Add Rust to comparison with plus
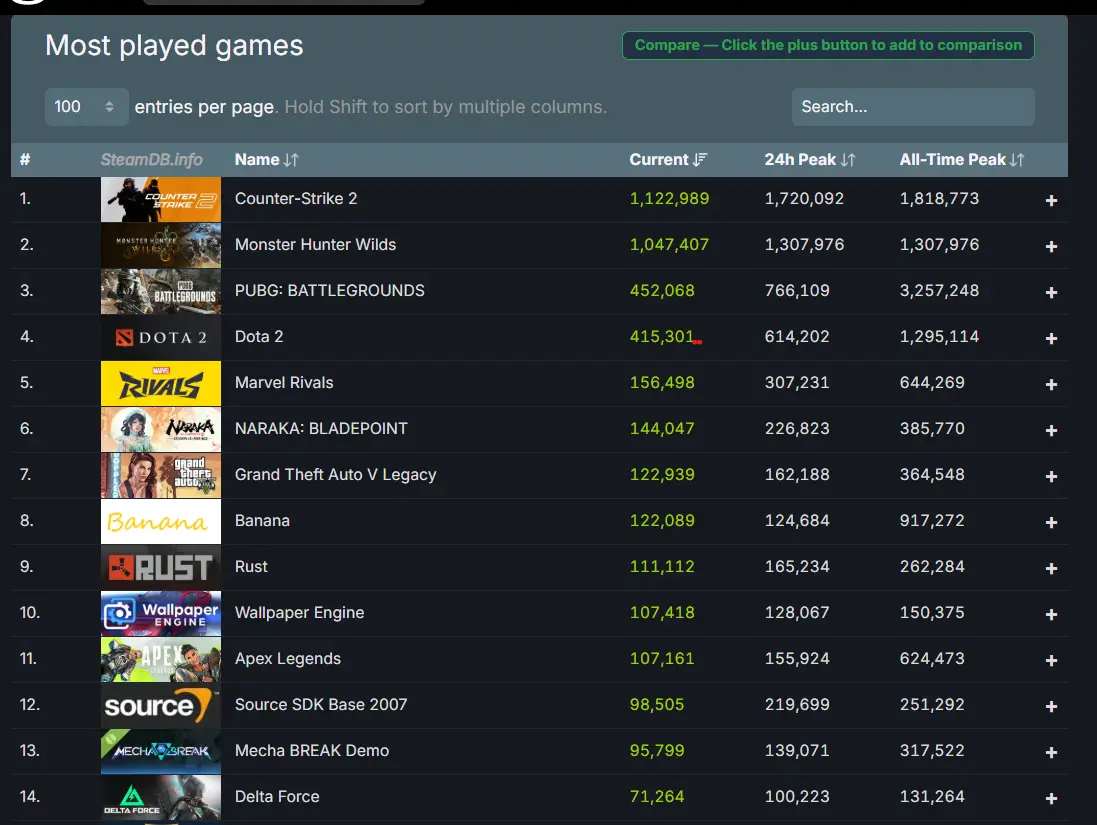1097x825 pixels. click(1051, 569)
